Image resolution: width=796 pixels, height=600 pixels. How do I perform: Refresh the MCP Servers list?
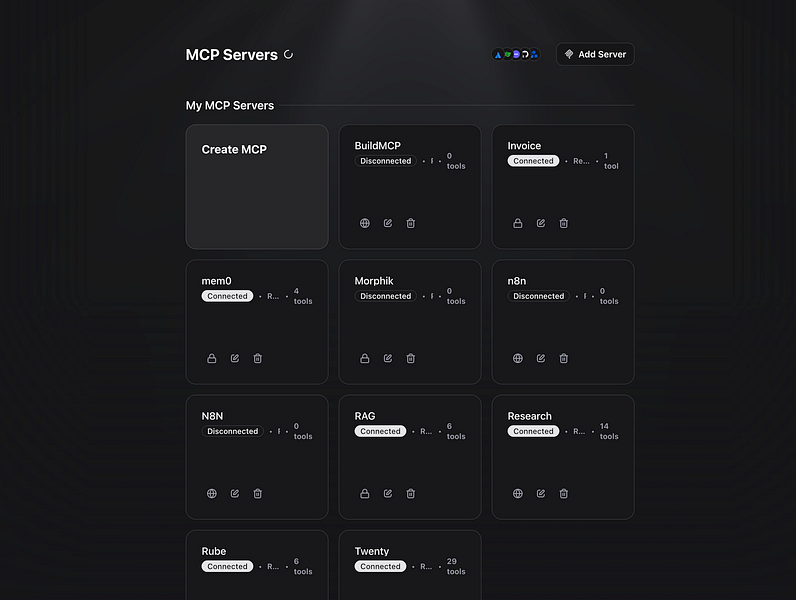click(288, 54)
